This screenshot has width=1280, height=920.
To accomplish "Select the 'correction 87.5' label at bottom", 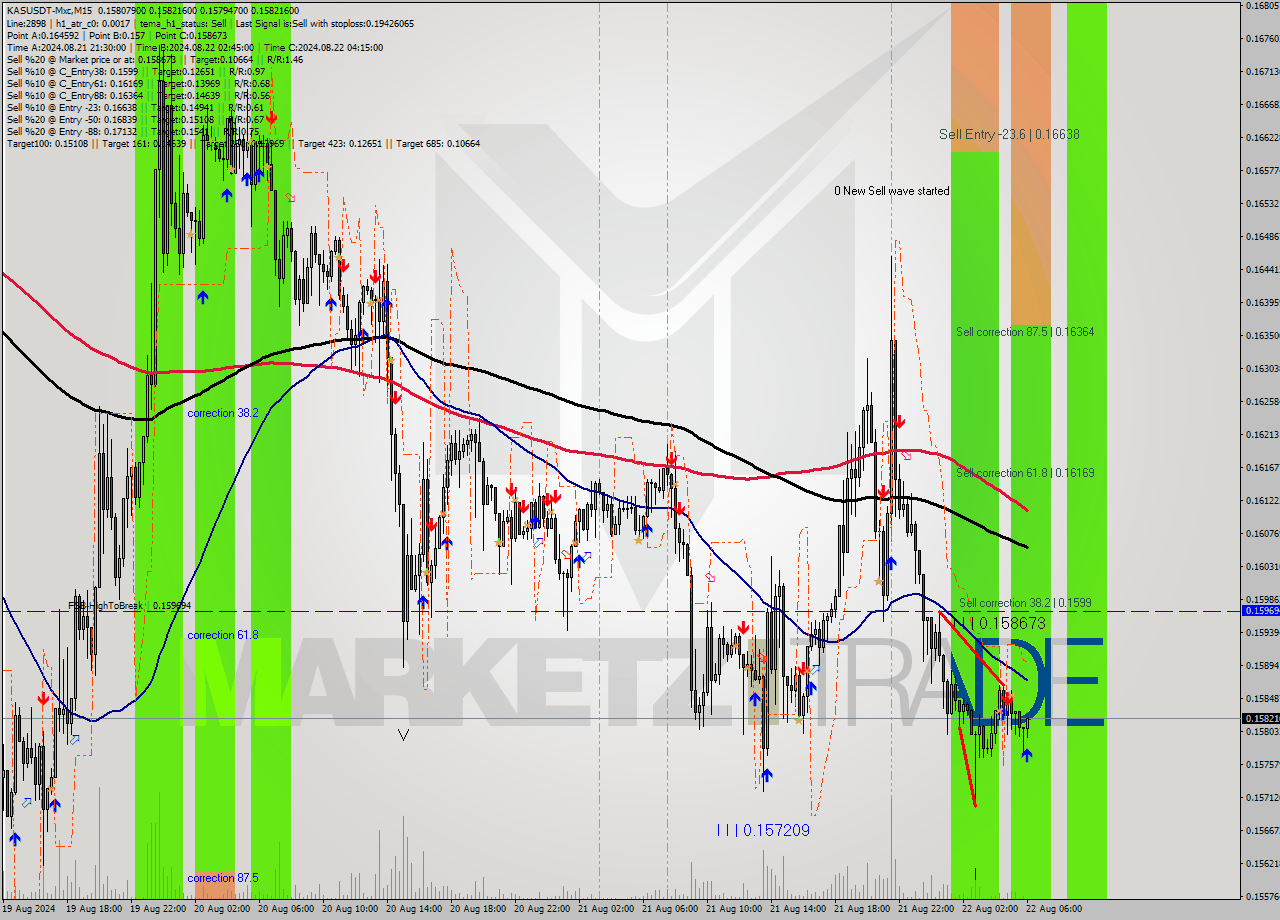I will click(x=223, y=878).
